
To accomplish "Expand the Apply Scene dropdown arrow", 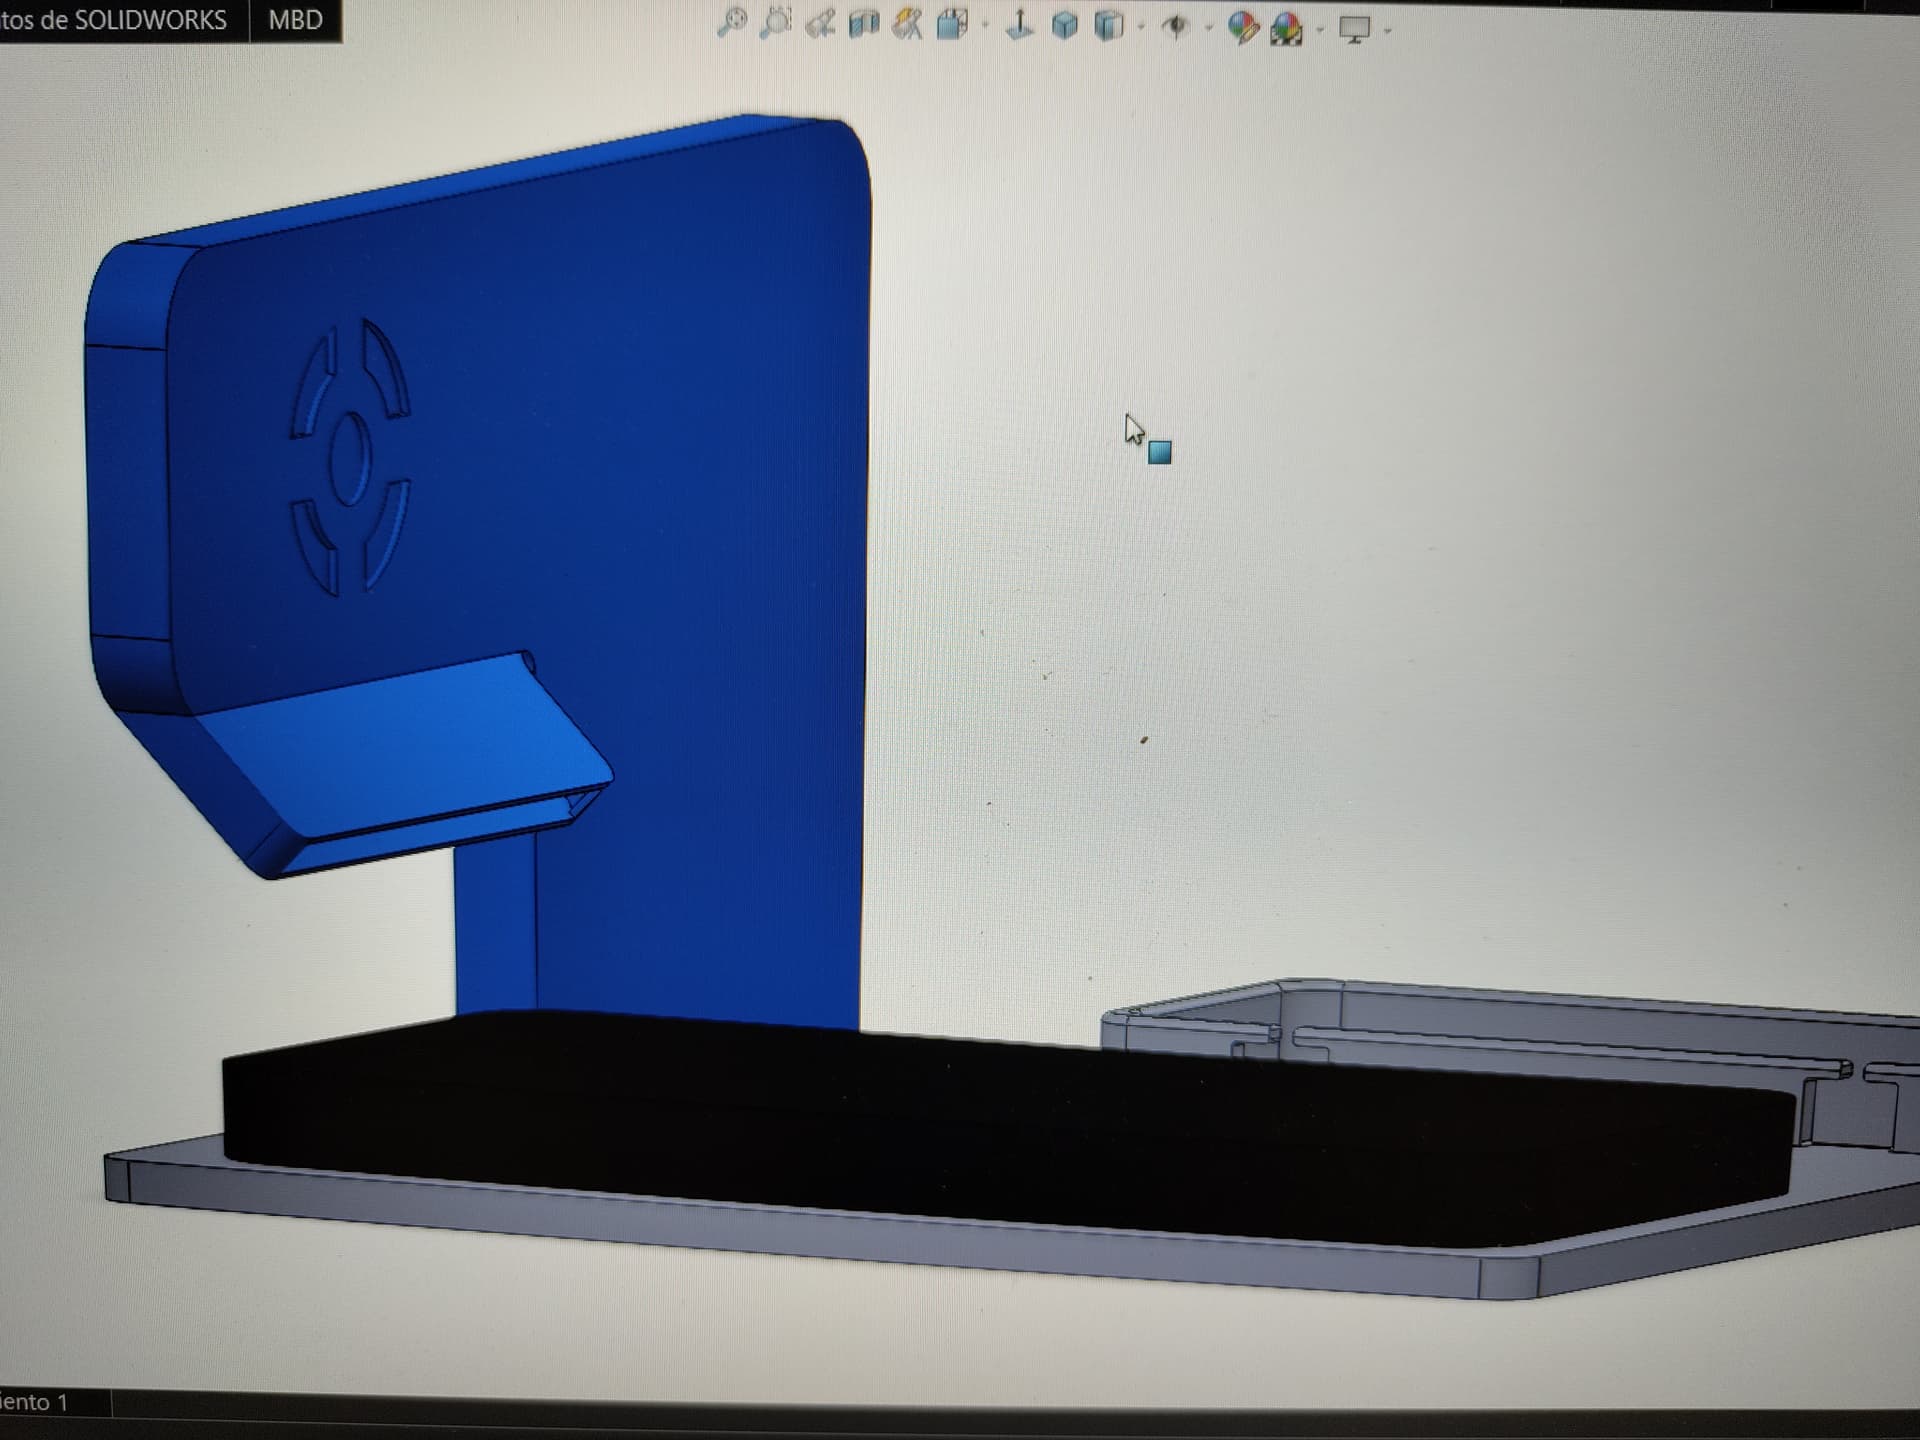I will (x=1320, y=31).
